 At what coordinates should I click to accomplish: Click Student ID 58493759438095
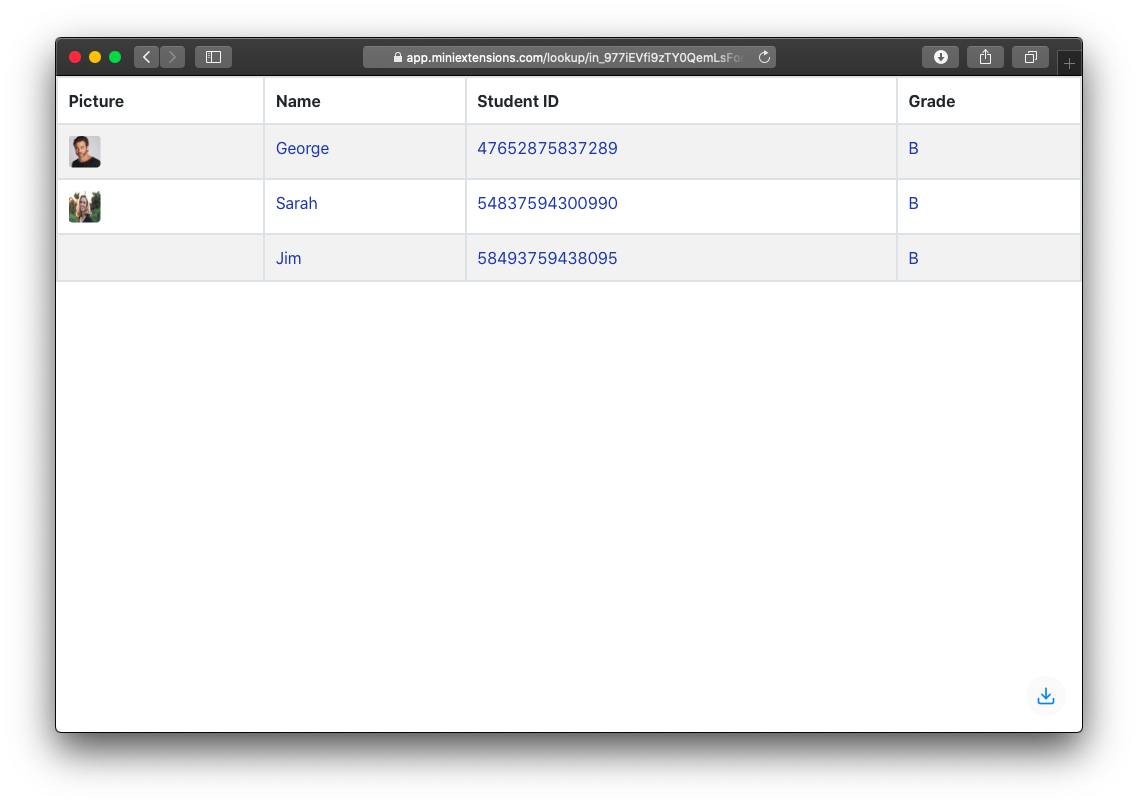547,259
